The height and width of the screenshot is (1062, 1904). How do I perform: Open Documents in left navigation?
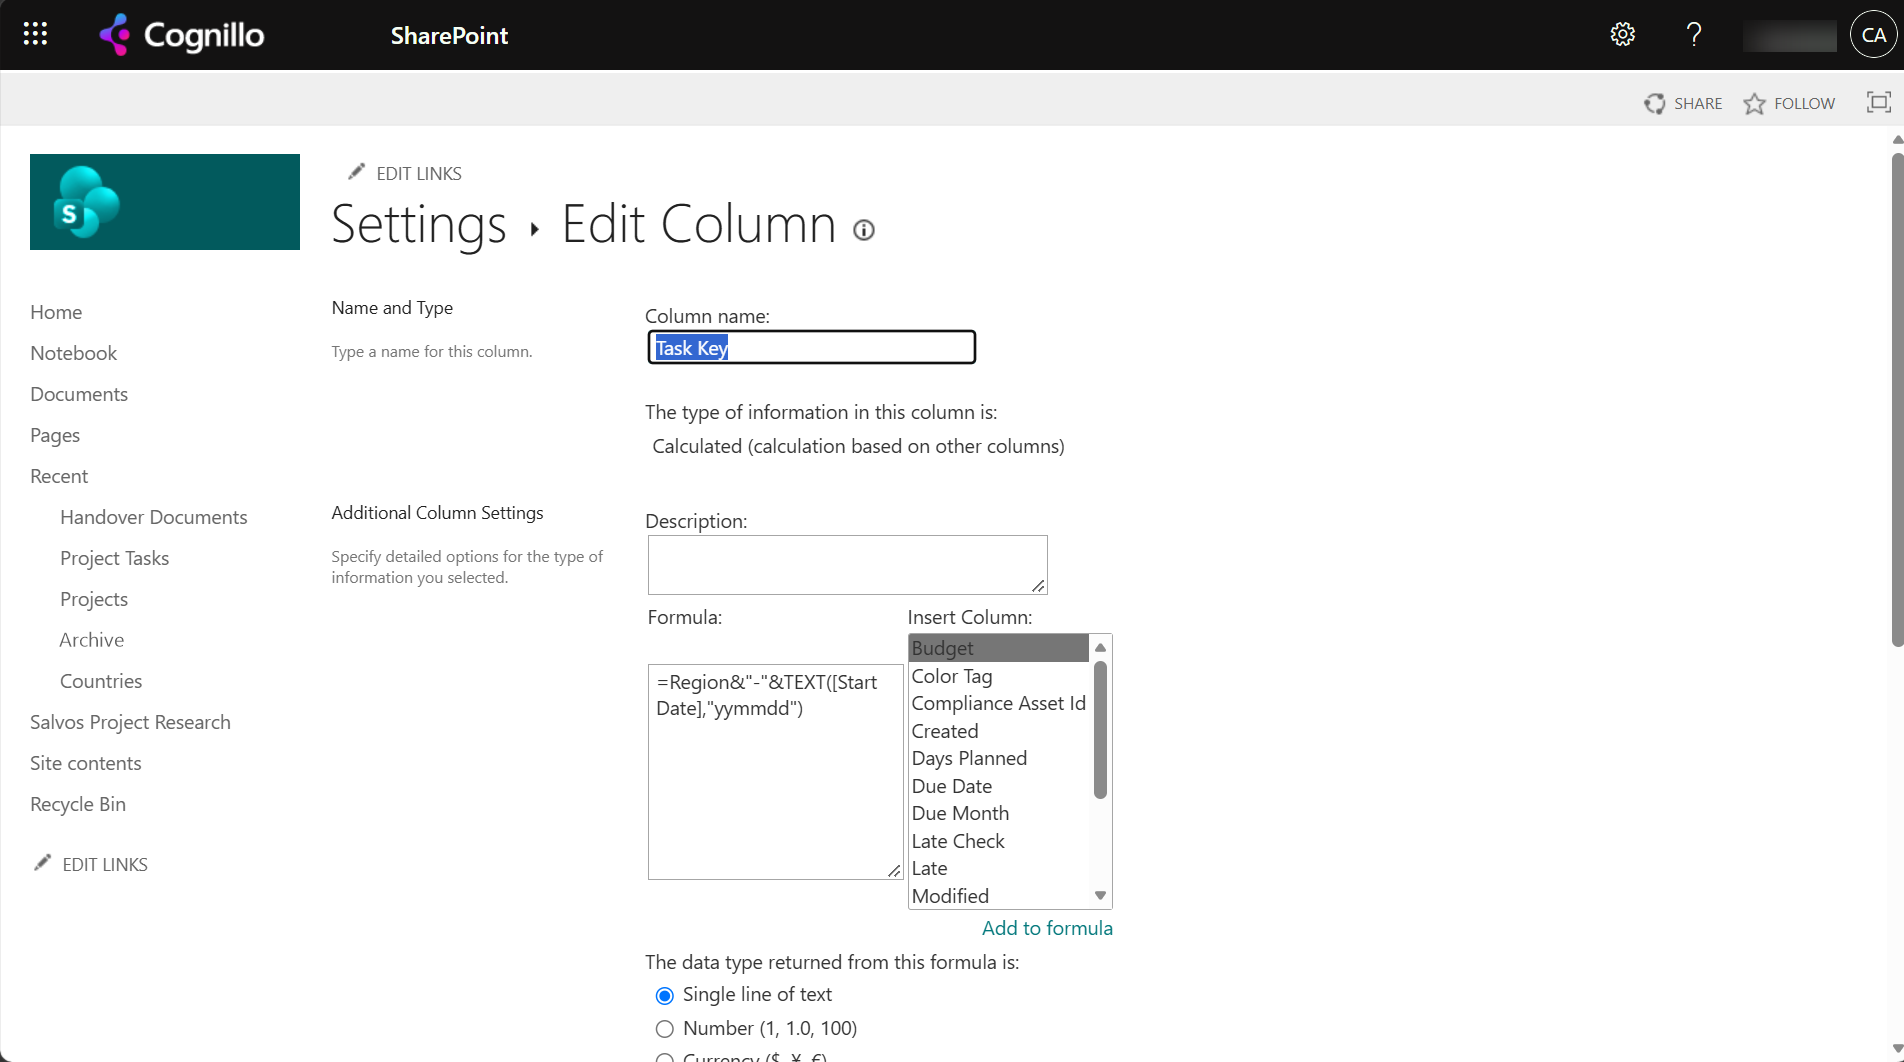coord(79,394)
